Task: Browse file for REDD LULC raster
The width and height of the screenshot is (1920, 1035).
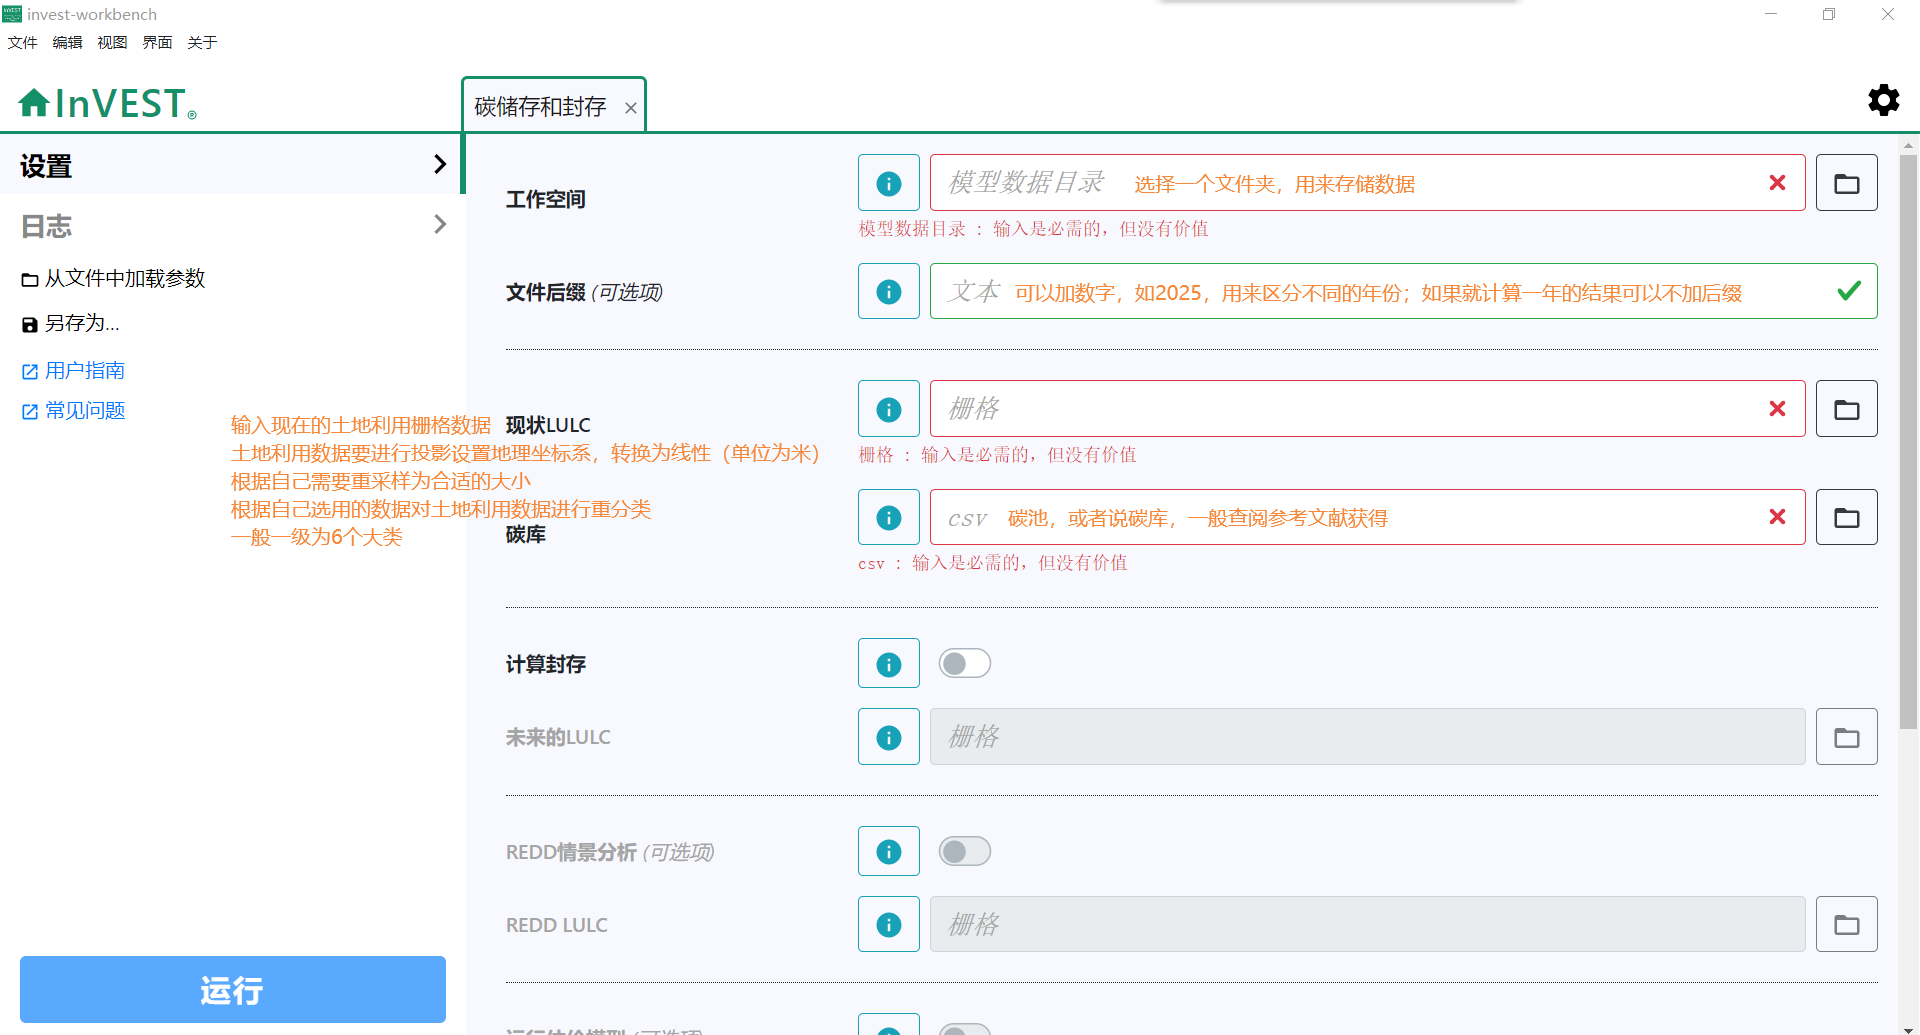Action: [1846, 925]
